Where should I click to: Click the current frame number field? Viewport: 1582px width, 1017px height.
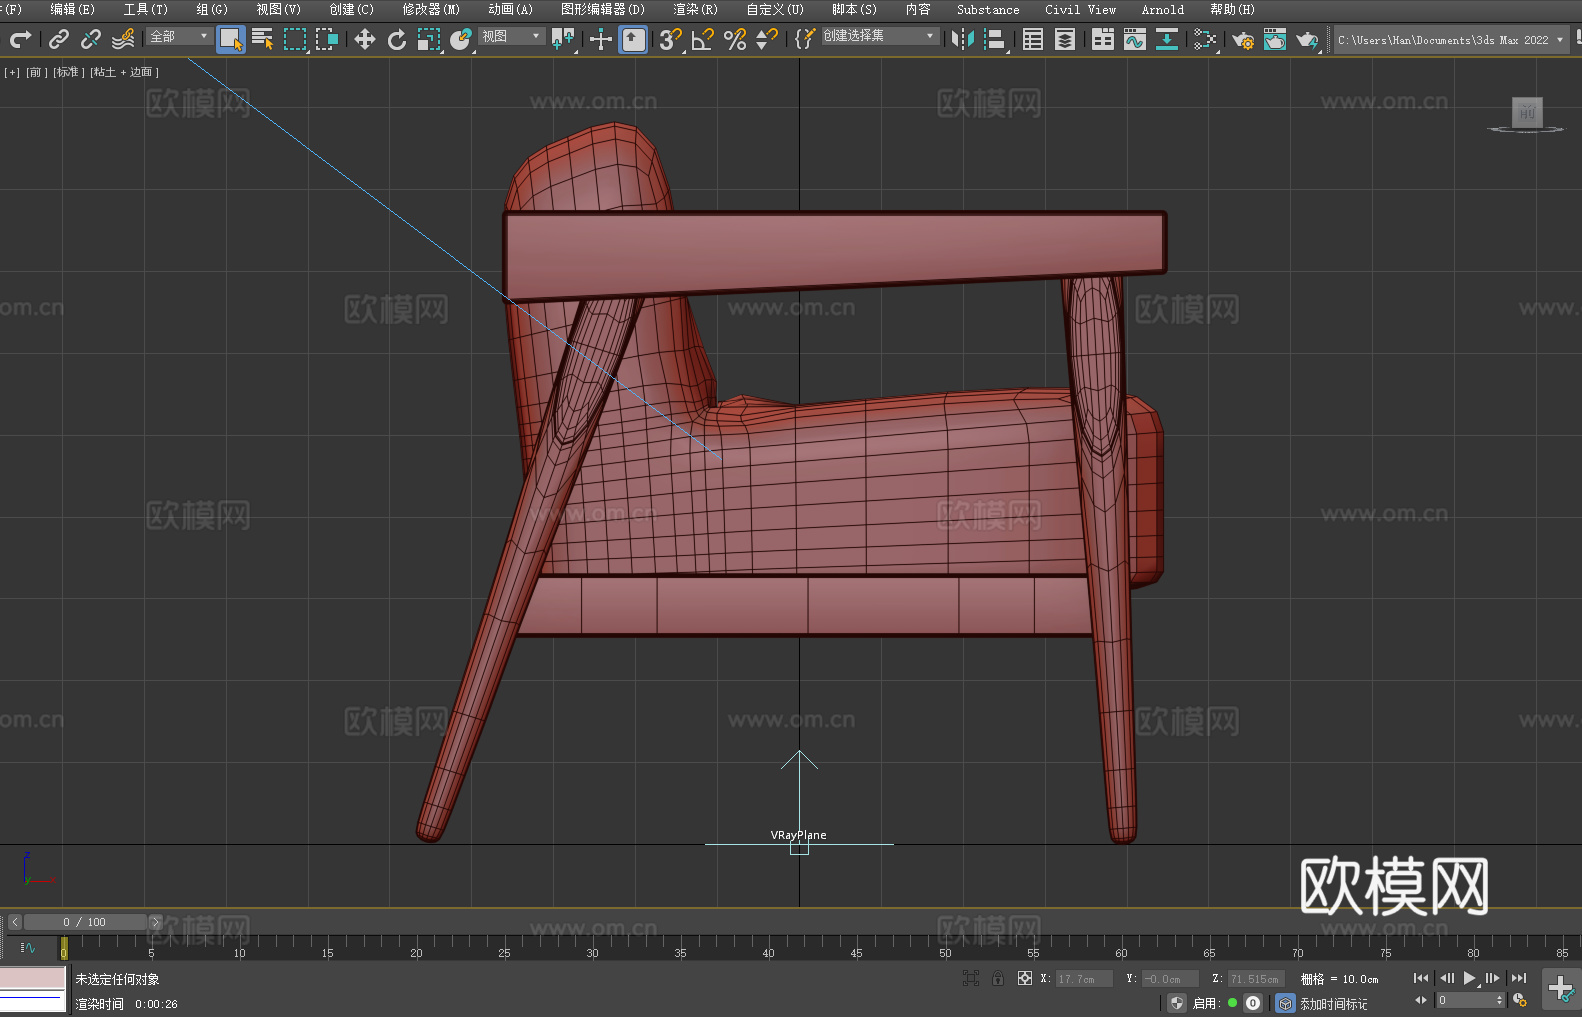(1465, 1000)
